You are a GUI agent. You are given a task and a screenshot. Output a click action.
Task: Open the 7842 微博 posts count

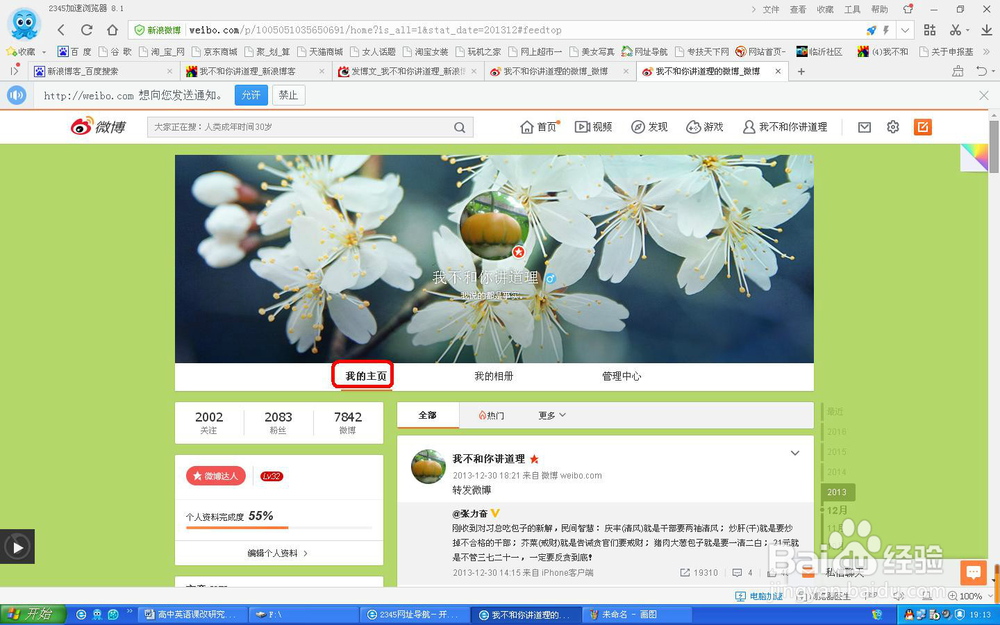pyautogui.click(x=348, y=422)
